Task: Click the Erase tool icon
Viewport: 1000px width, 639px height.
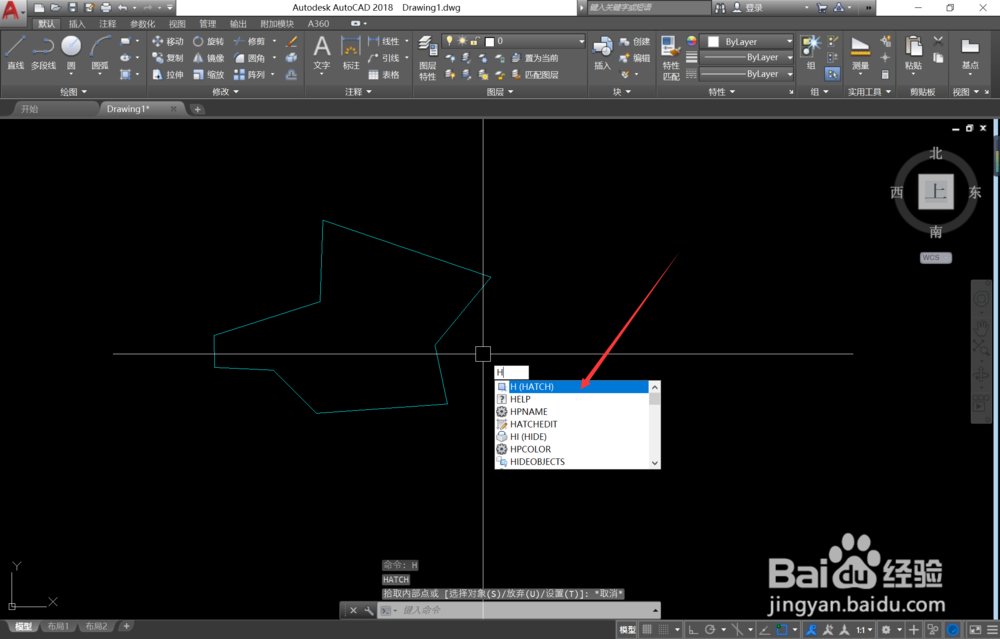Action: (291, 41)
